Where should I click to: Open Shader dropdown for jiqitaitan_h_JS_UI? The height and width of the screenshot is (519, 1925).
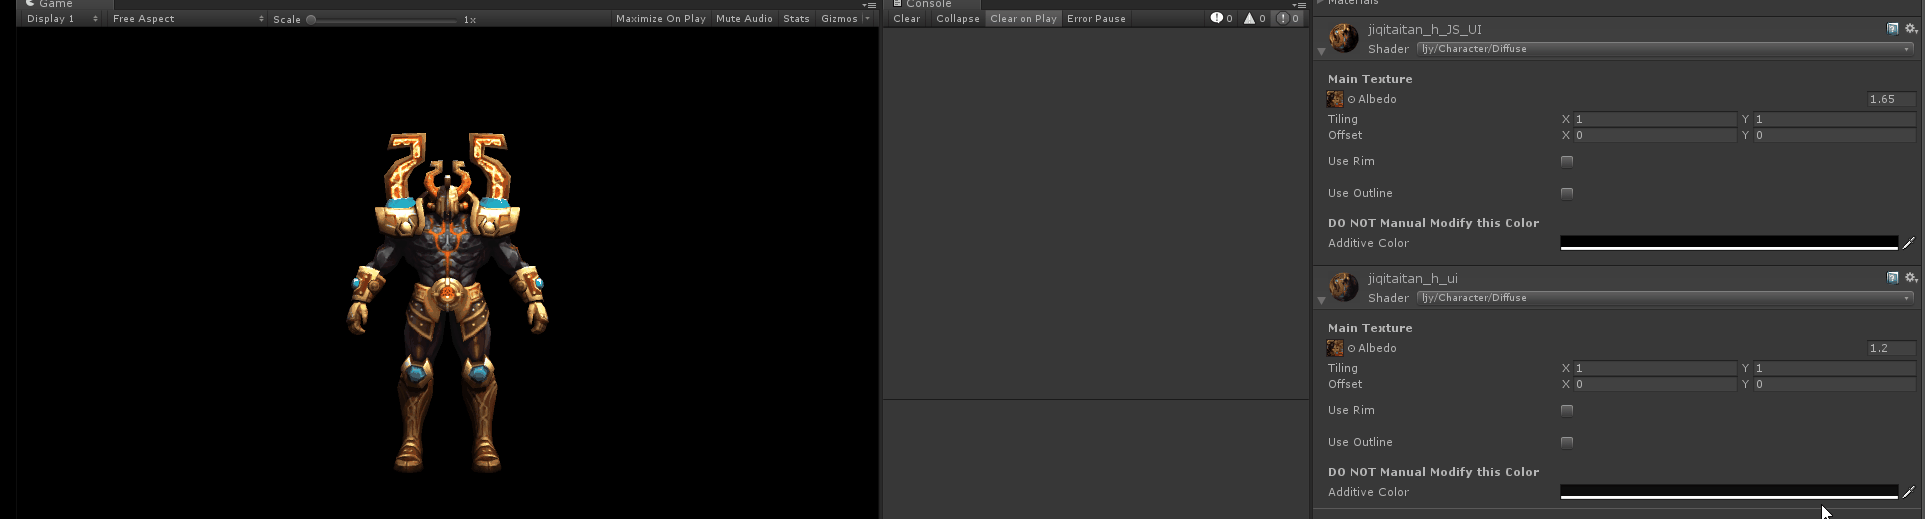point(1666,48)
